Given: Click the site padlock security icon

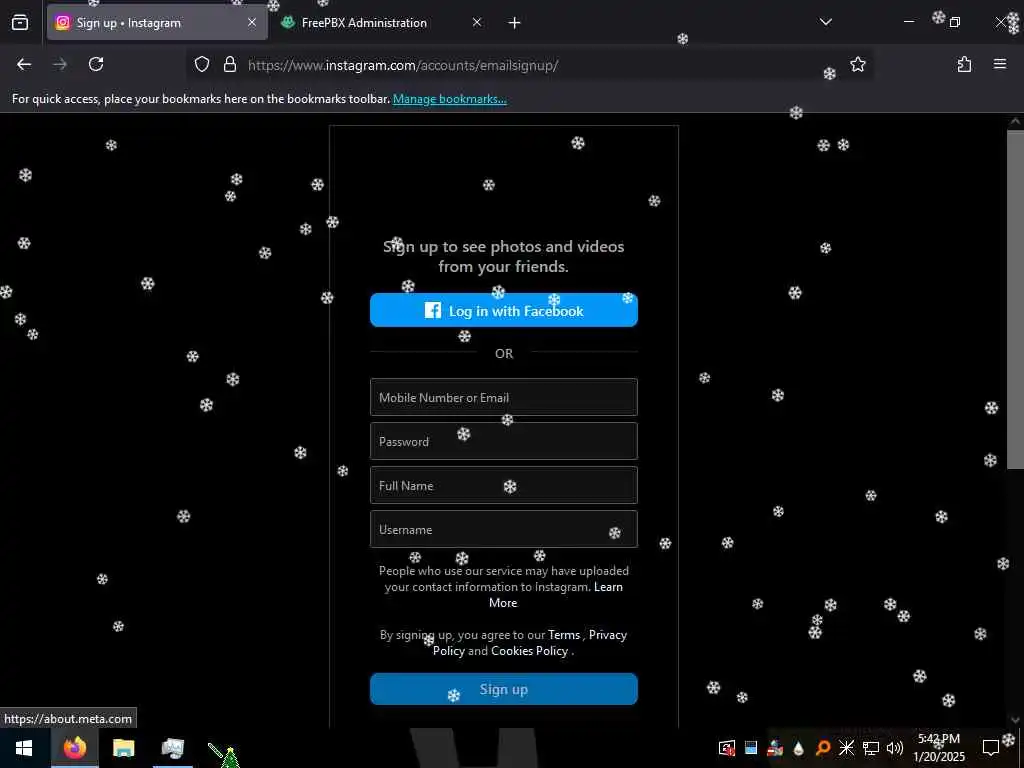Looking at the screenshot, I should (x=229, y=64).
